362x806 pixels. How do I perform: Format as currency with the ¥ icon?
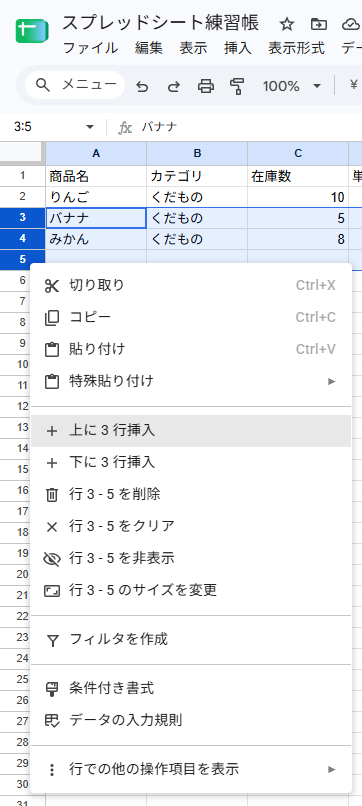[x=353, y=85]
